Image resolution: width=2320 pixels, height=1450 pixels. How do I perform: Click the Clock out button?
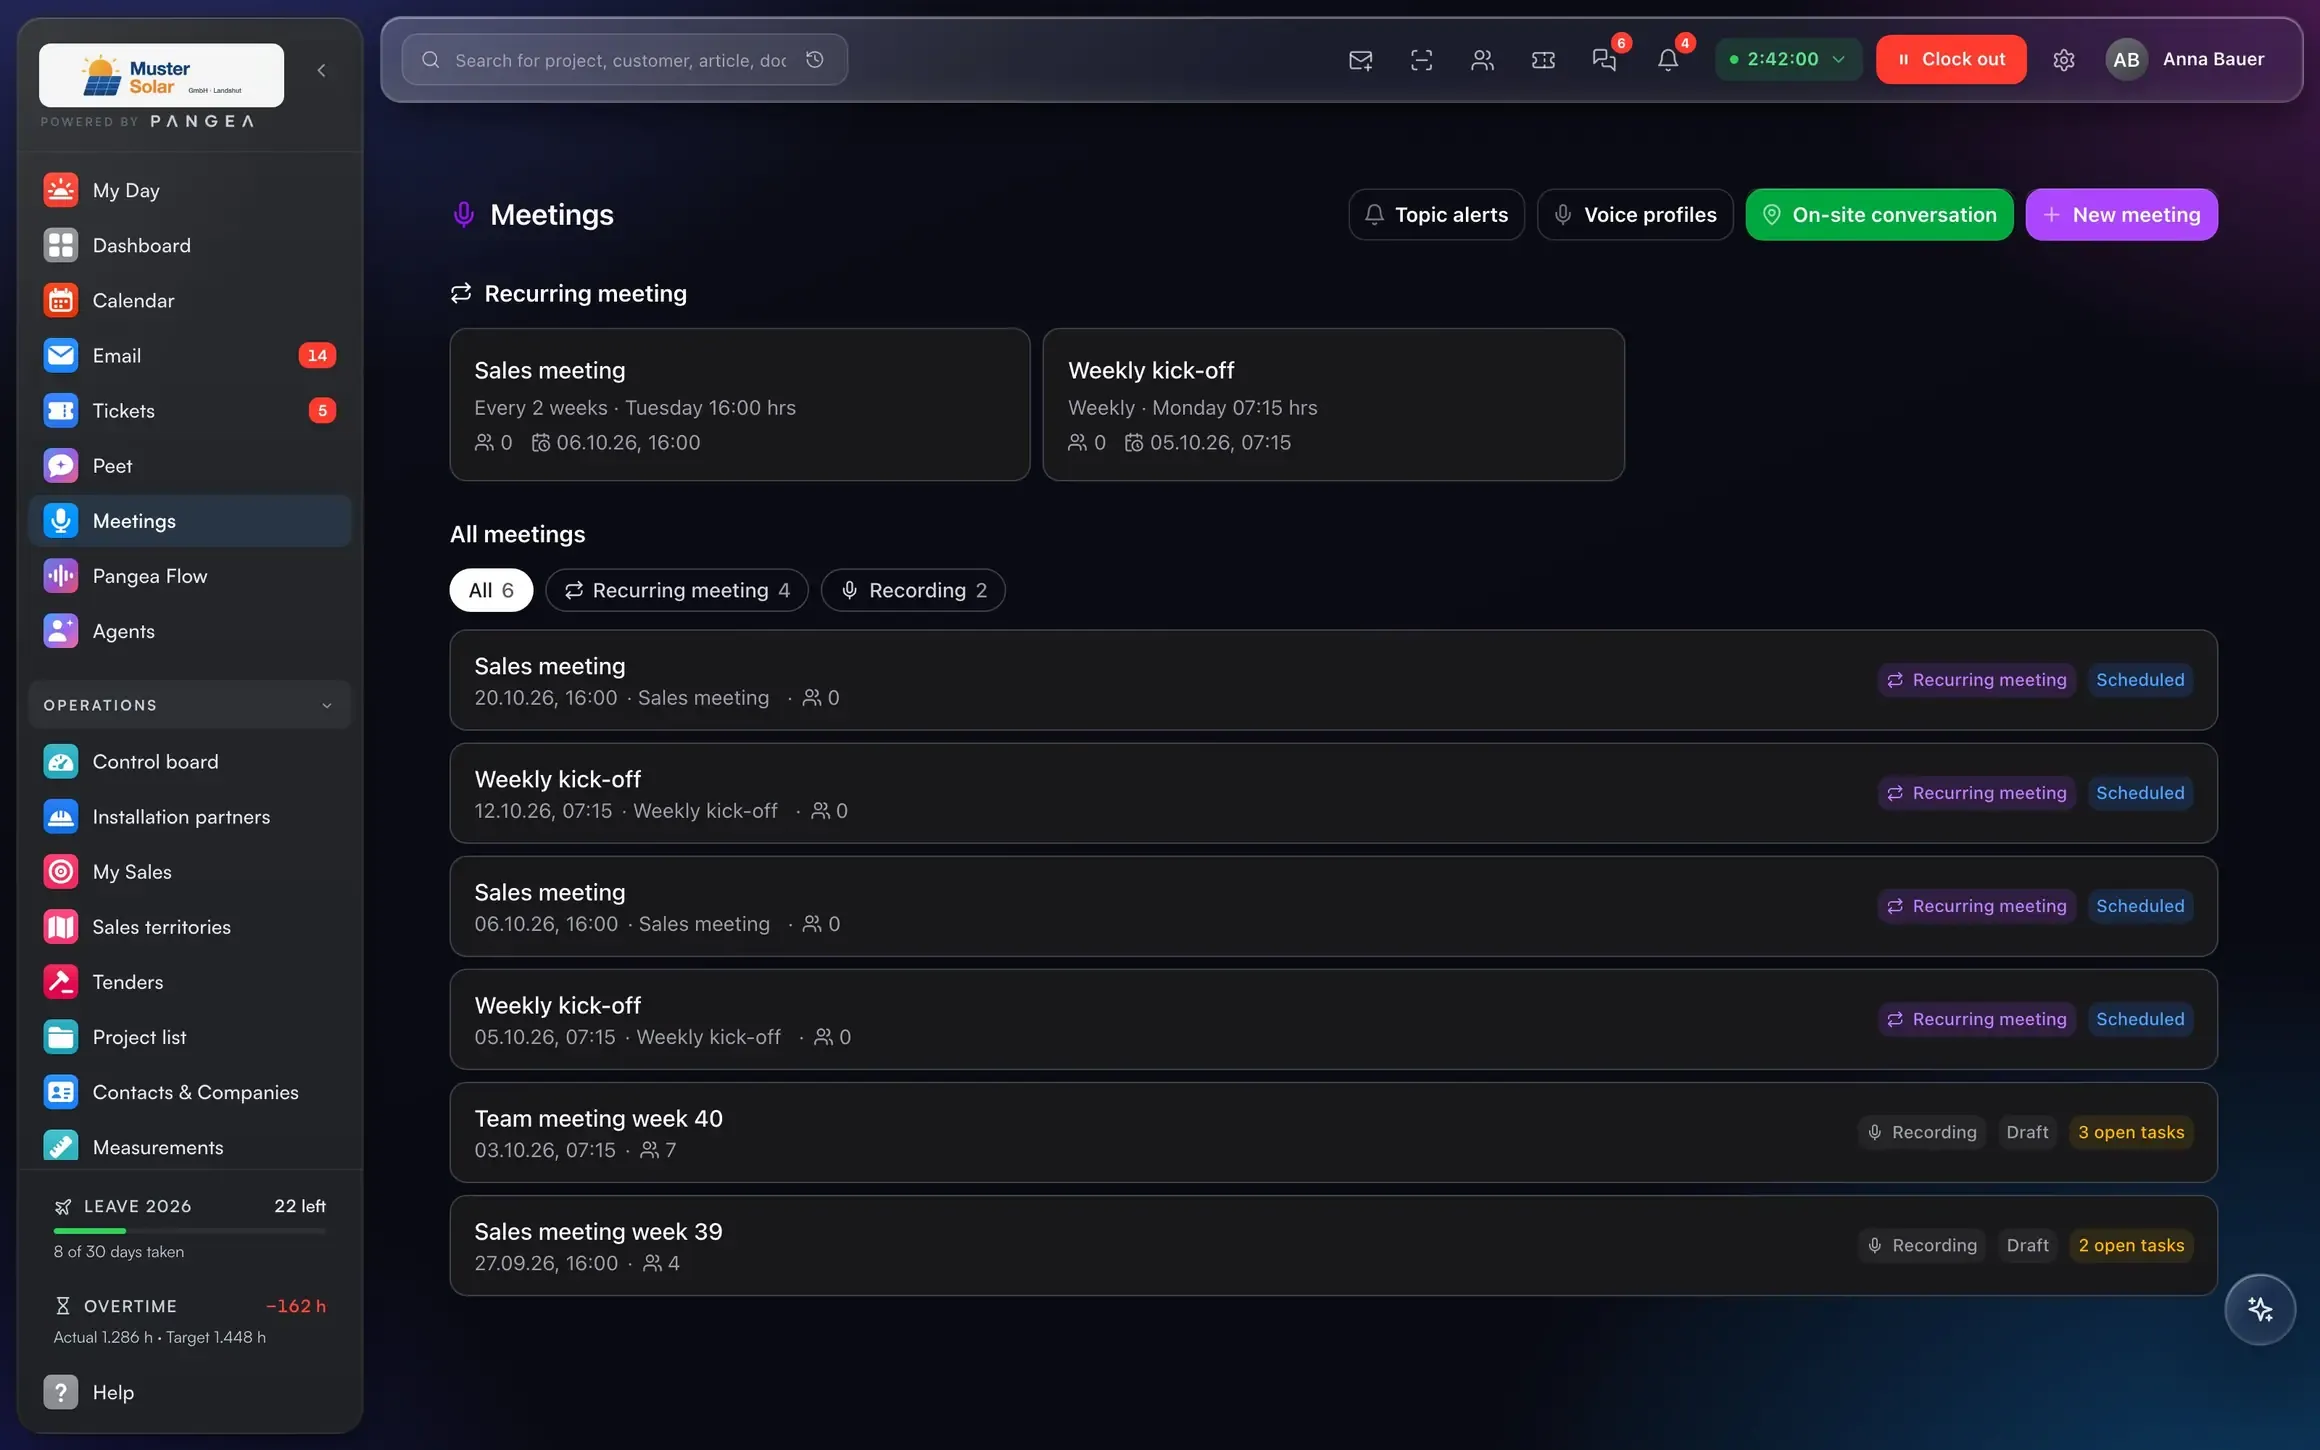(1951, 59)
